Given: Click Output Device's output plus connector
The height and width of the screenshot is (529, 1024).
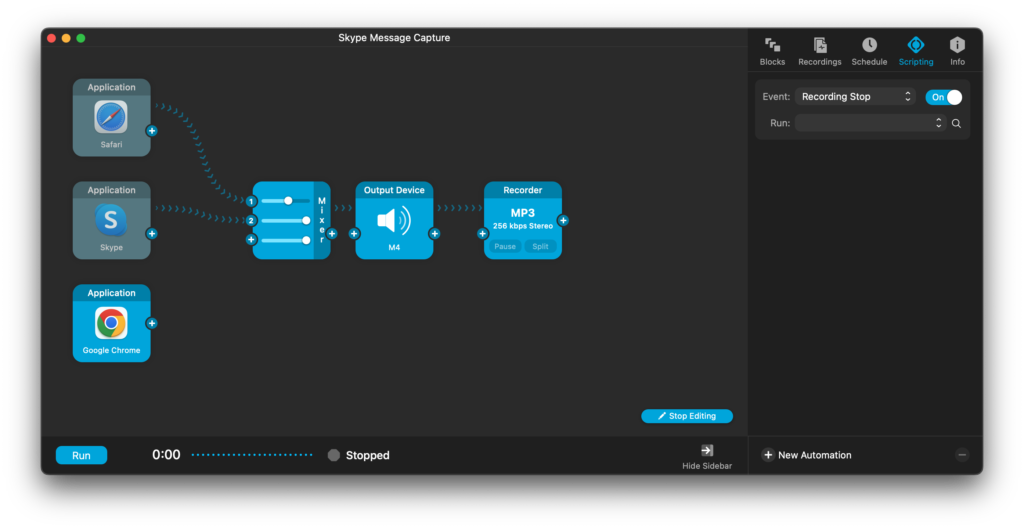Looking at the screenshot, I should tap(434, 234).
